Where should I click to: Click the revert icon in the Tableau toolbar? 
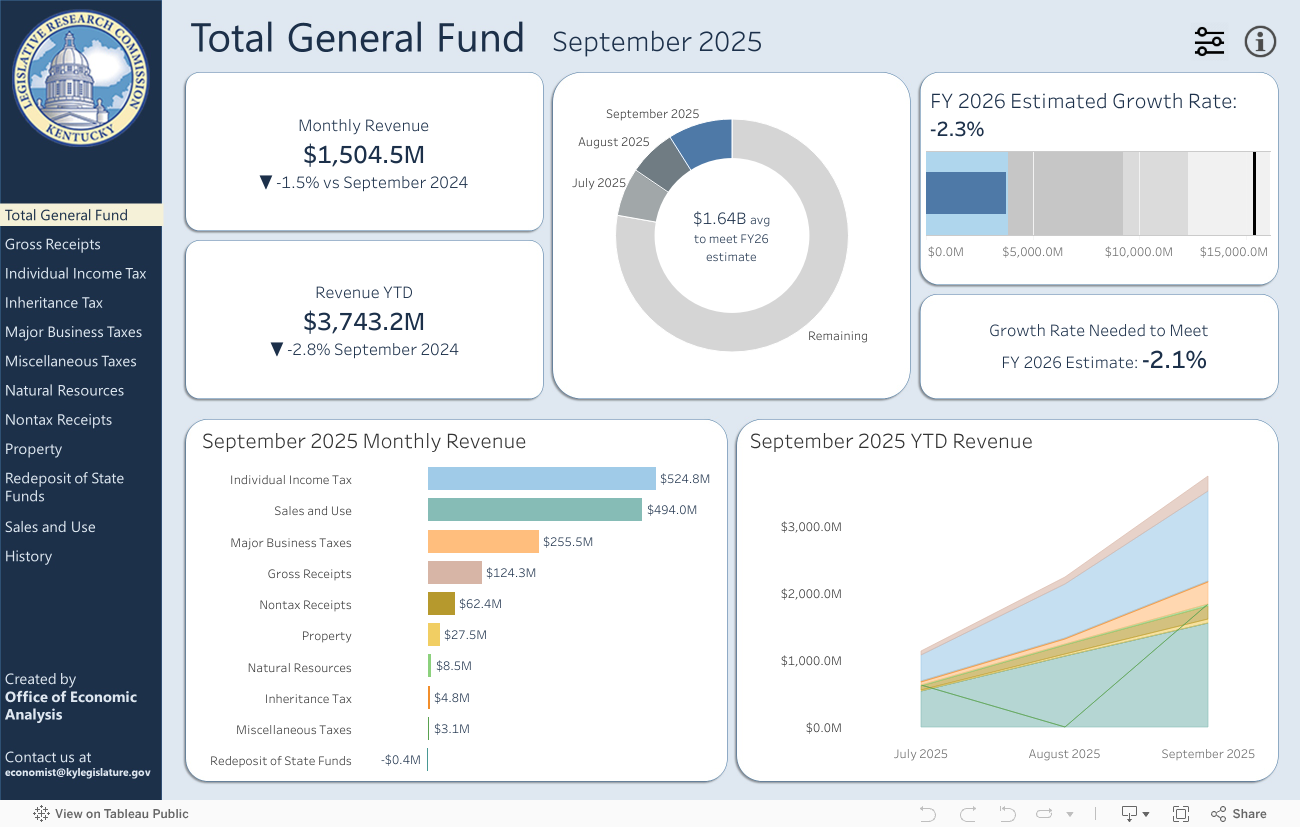pyautogui.click(x=1007, y=814)
